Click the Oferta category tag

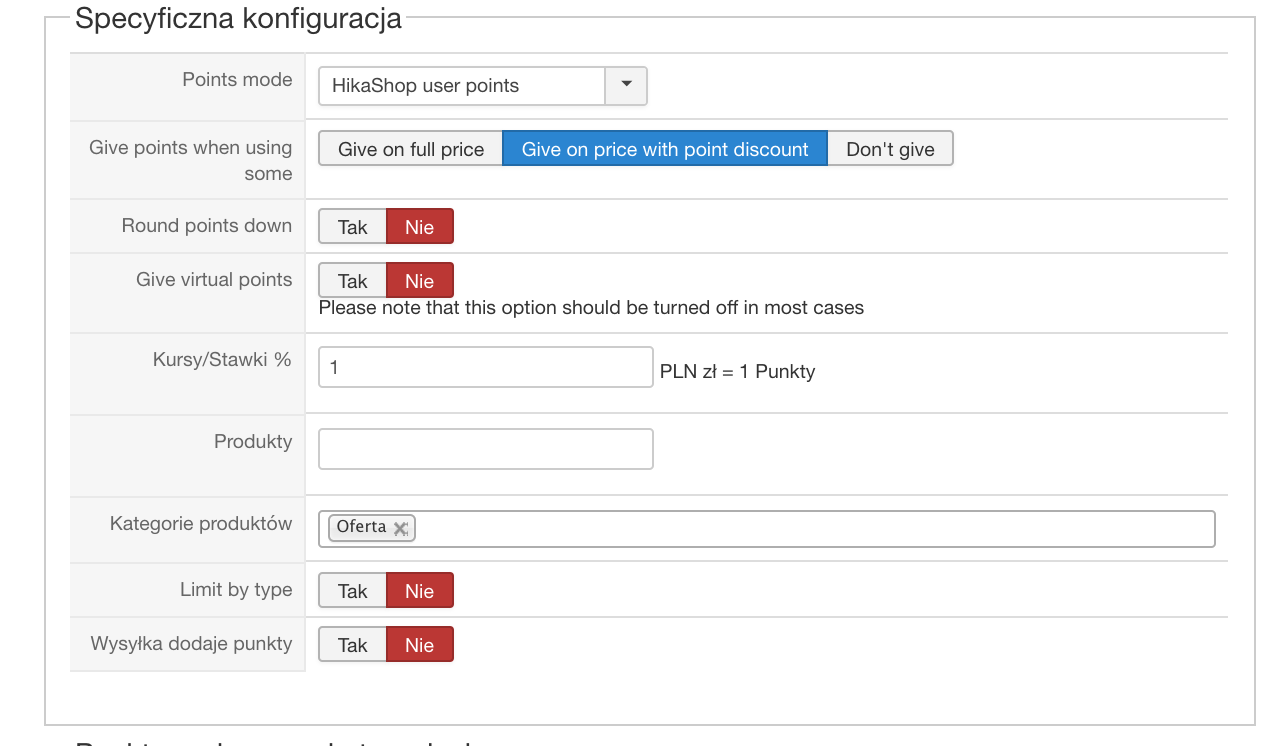pyautogui.click(x=361, y=528)
